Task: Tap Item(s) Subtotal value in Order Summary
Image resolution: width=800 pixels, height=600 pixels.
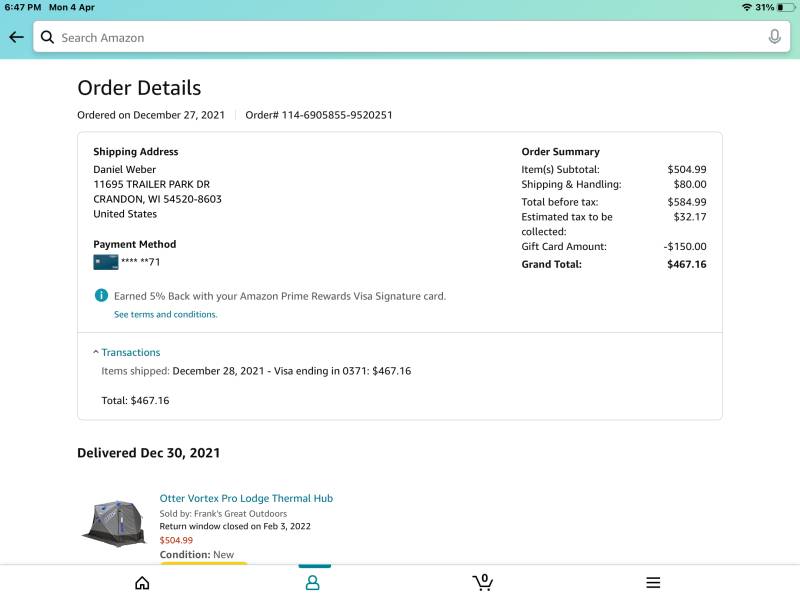Action: click(687, 169)
